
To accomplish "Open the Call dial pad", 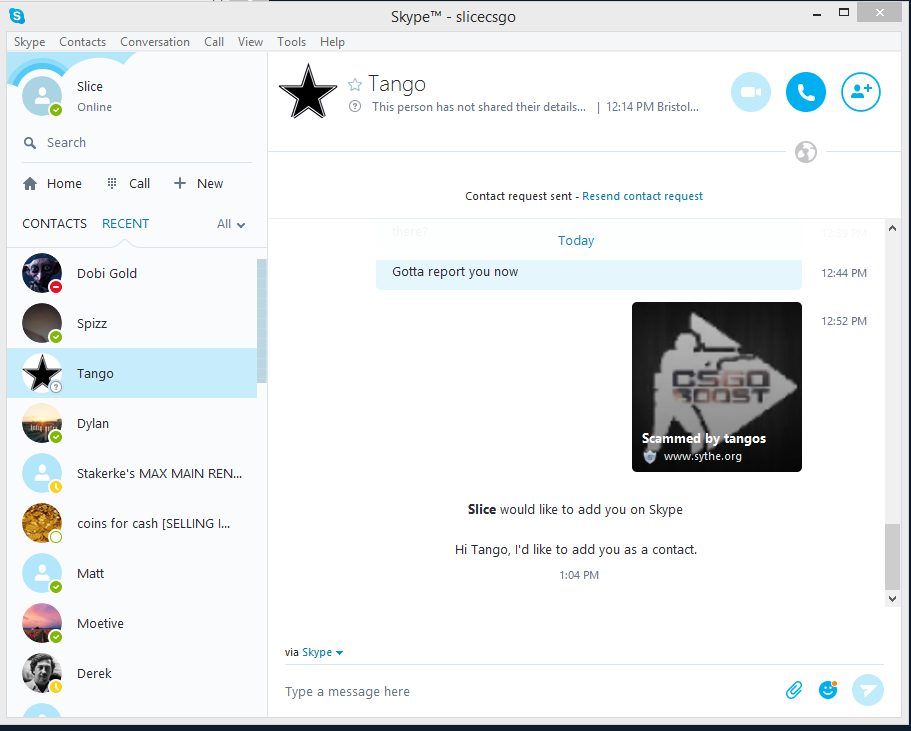I will click(128, 184).
